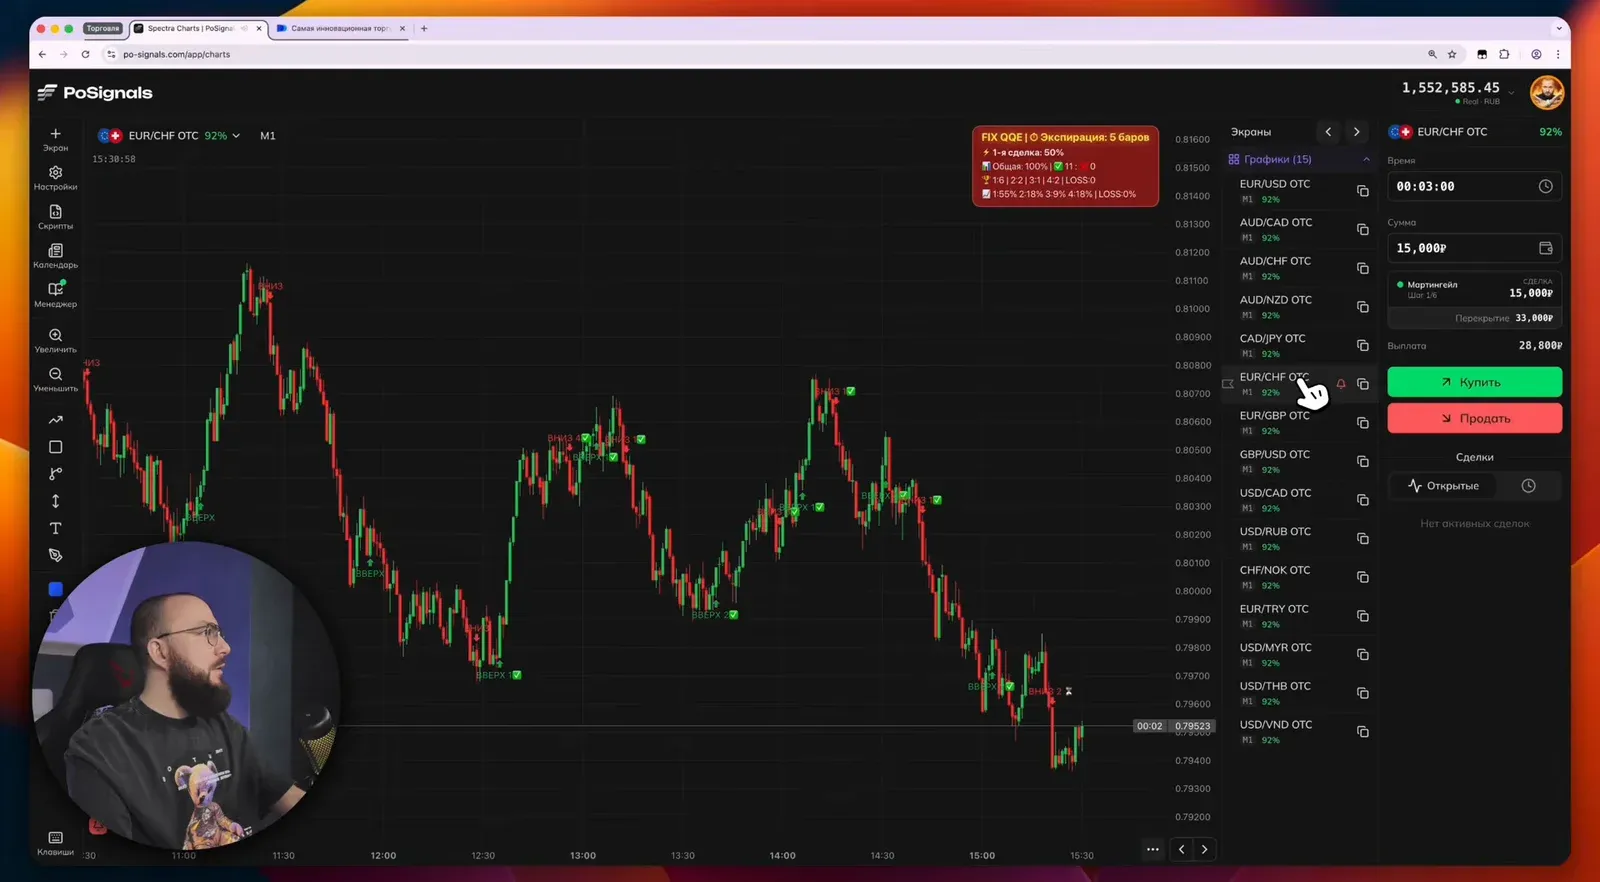Switch to the deals history clock tab
Image resolution: width=1600 pixels, height=882 pixels.
click(x=1528, y=486)
